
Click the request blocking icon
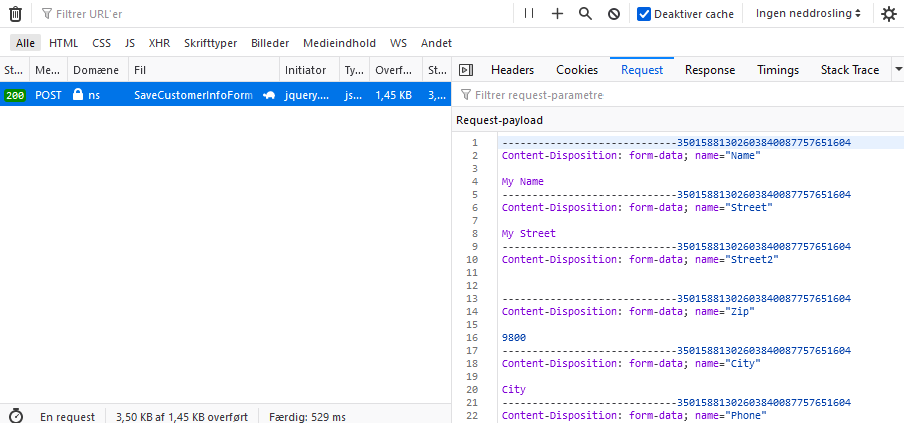(x=613, y=14)
